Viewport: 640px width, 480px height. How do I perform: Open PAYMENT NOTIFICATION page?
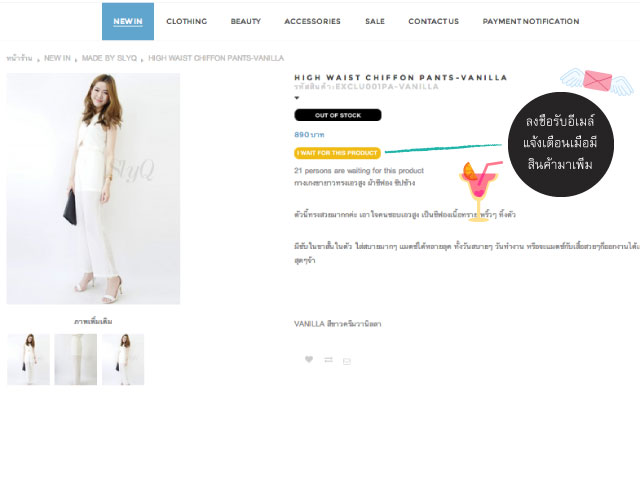tap(531, 22)
